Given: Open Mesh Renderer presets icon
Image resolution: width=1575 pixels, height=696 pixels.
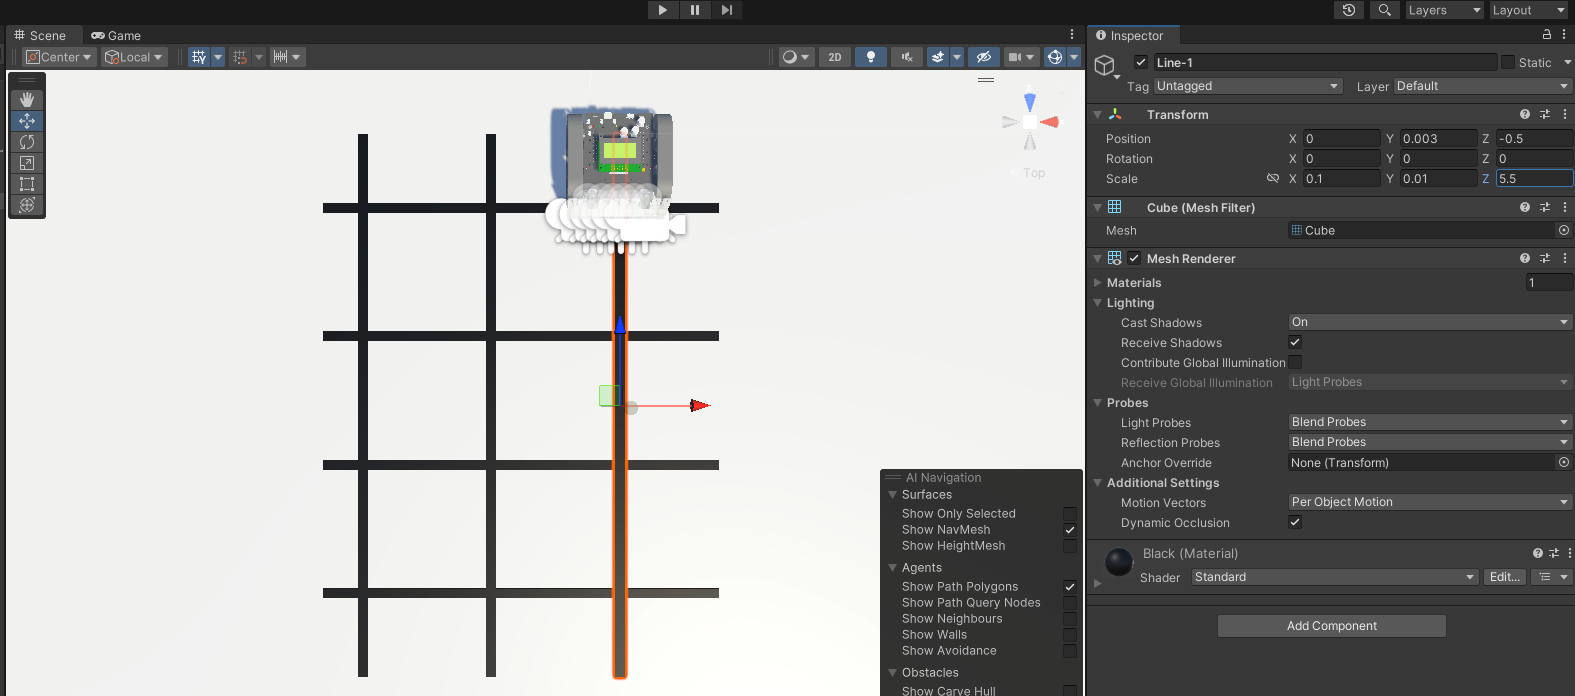Looking at the screenshot, I should coord(1545,258).
